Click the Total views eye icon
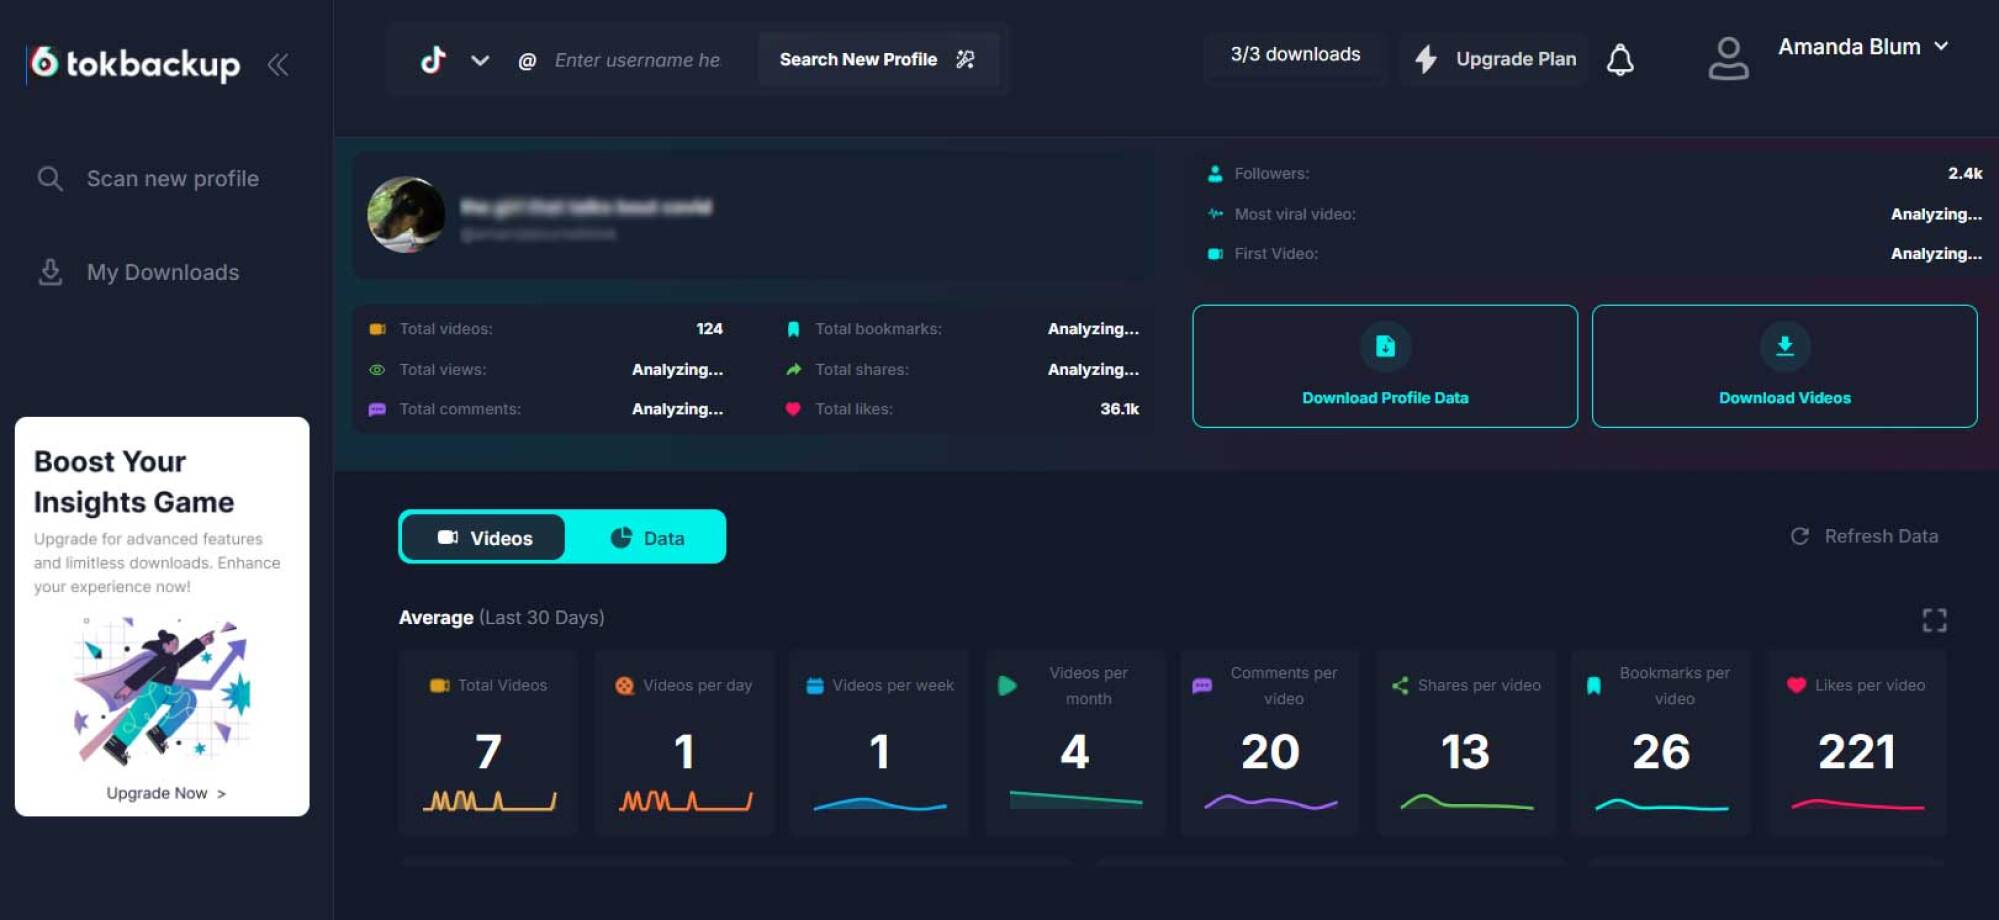The width and height of the screenshot is (1999, 920). (377, 370)
